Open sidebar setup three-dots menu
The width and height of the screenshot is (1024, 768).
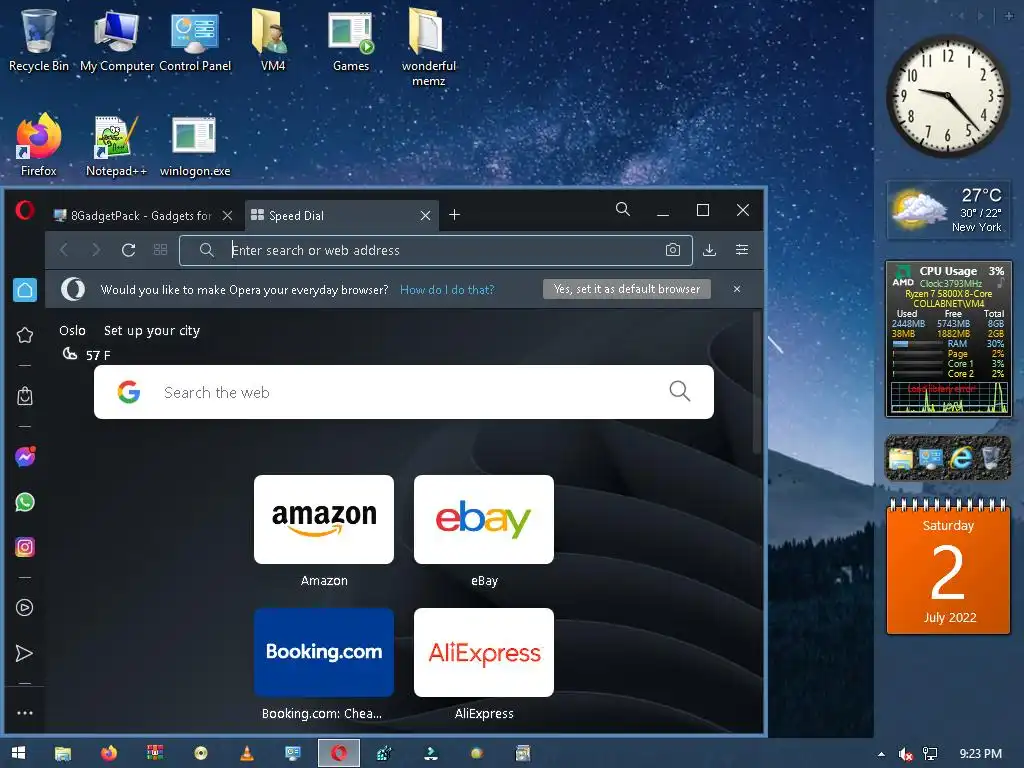pos(25,713)
